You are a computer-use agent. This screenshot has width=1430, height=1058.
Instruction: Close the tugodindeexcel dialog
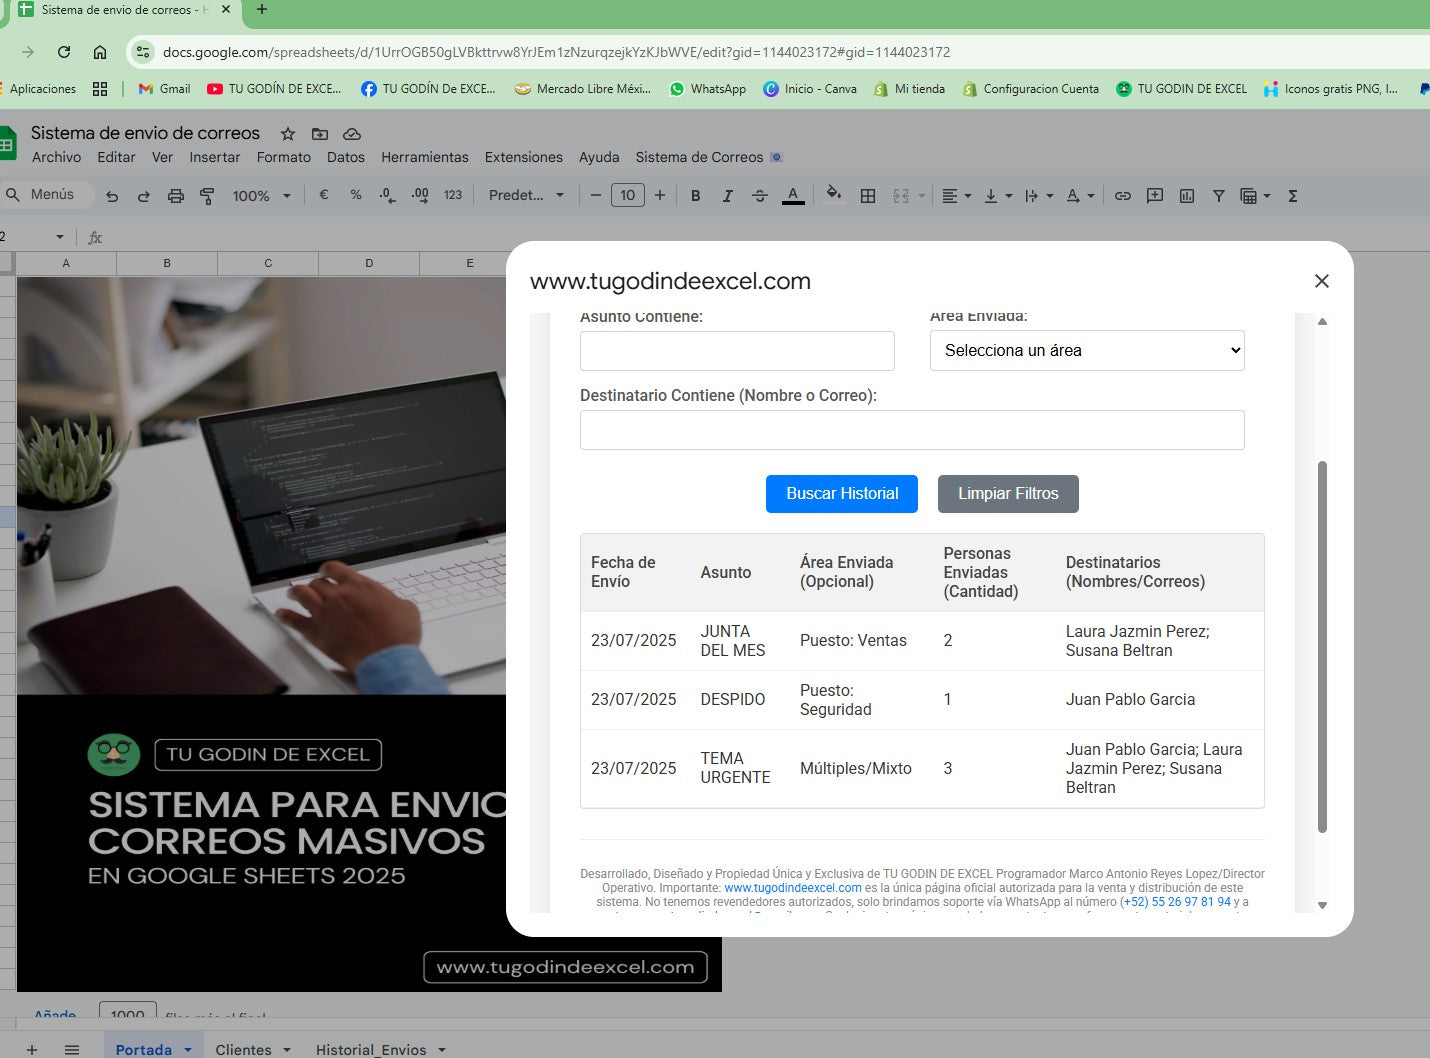point(1322,281)
